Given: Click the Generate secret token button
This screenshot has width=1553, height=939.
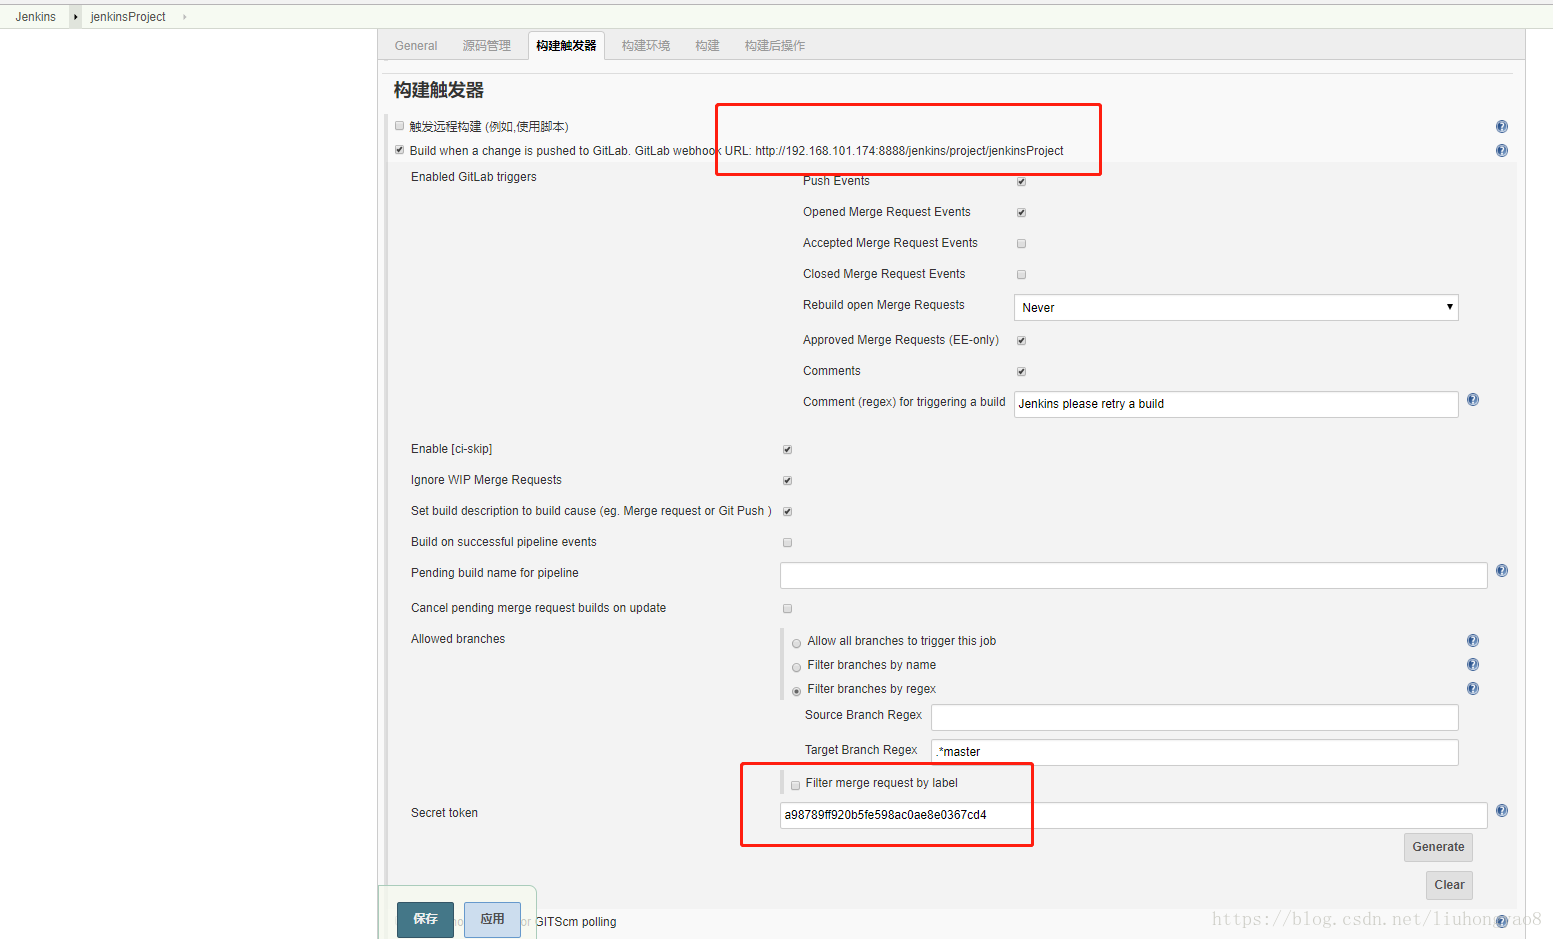Looking at the screenshot, I should pos(1438,847).
